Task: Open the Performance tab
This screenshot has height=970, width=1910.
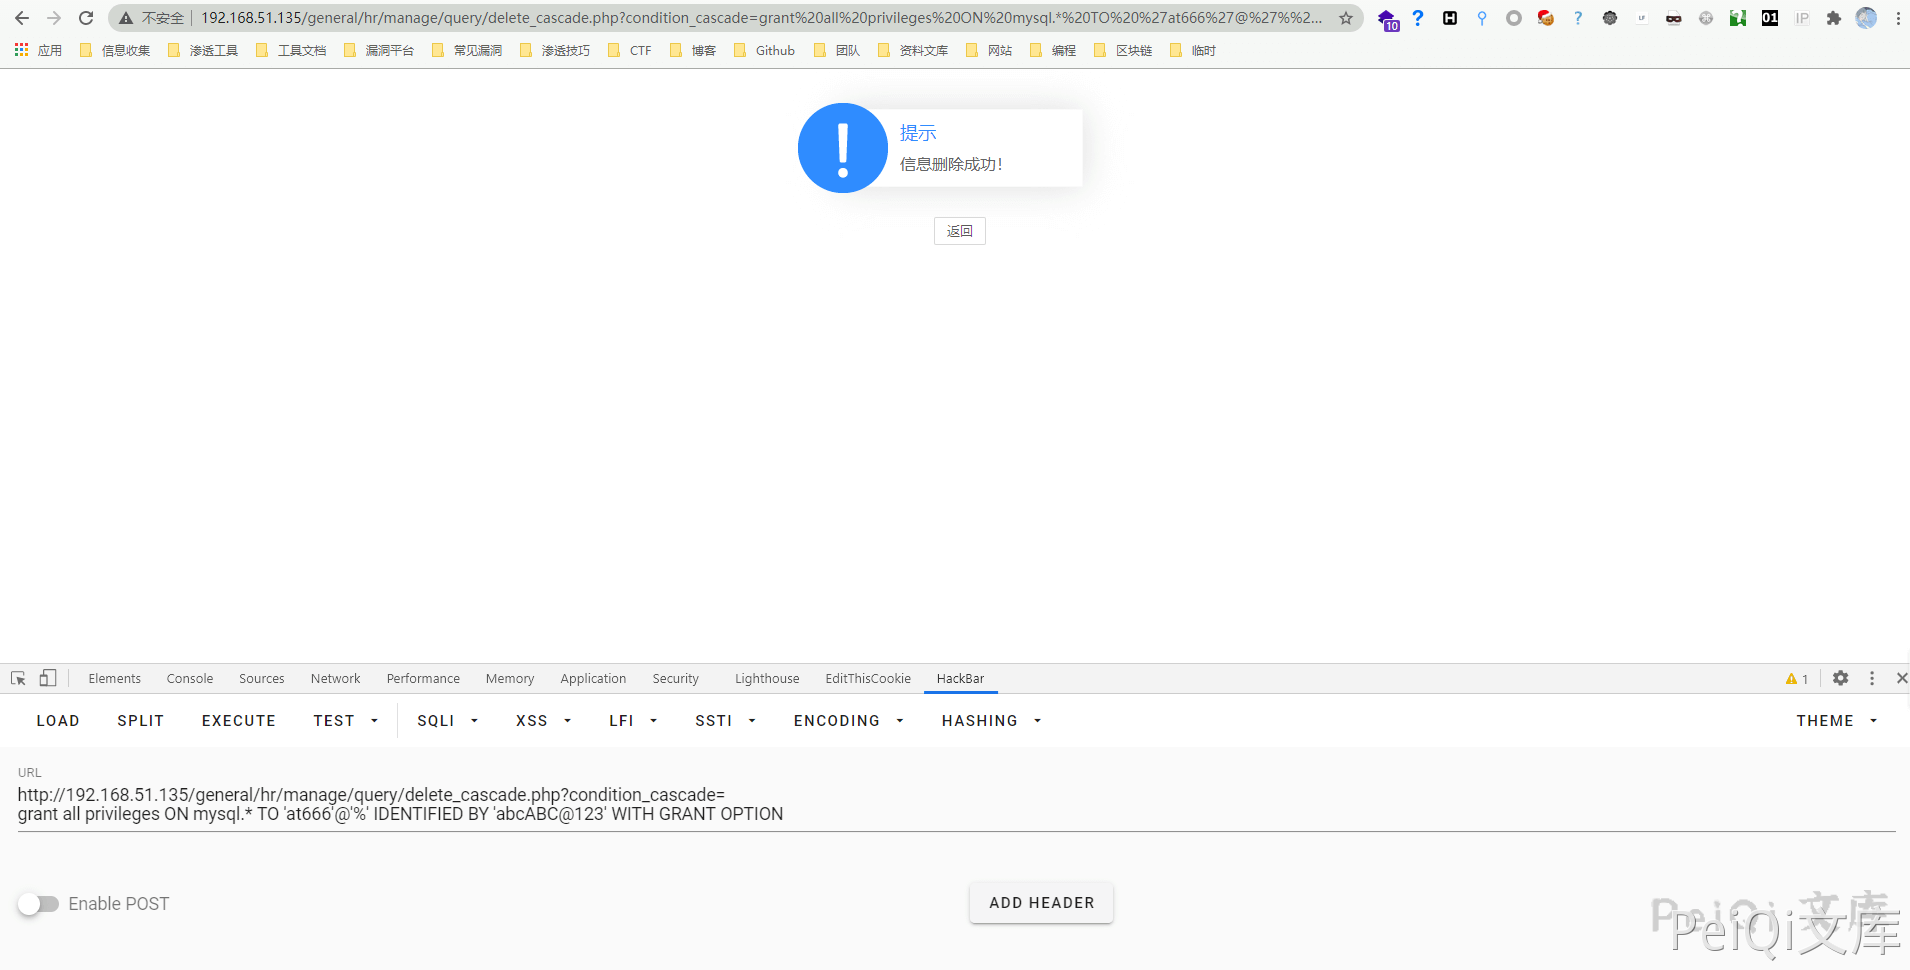Action: point(424,678)
